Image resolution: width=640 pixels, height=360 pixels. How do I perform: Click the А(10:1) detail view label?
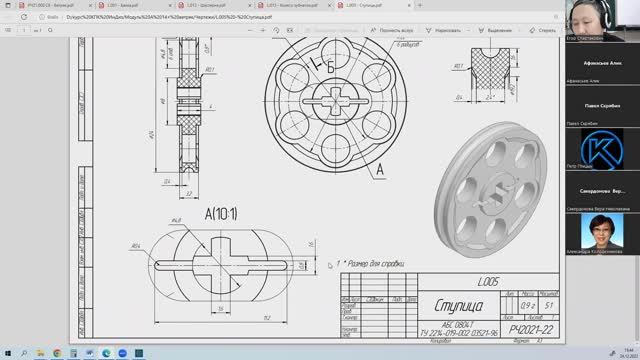pos(221,214)
